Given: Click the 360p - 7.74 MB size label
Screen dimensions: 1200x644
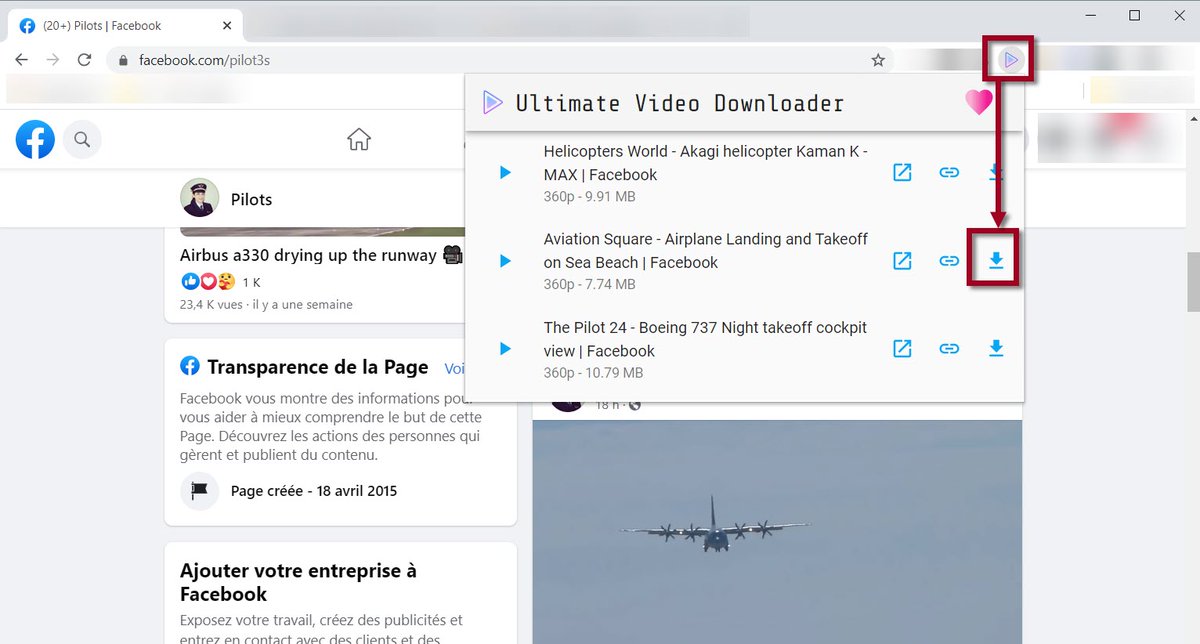Looking at the screenshot, I should (589, 284).
